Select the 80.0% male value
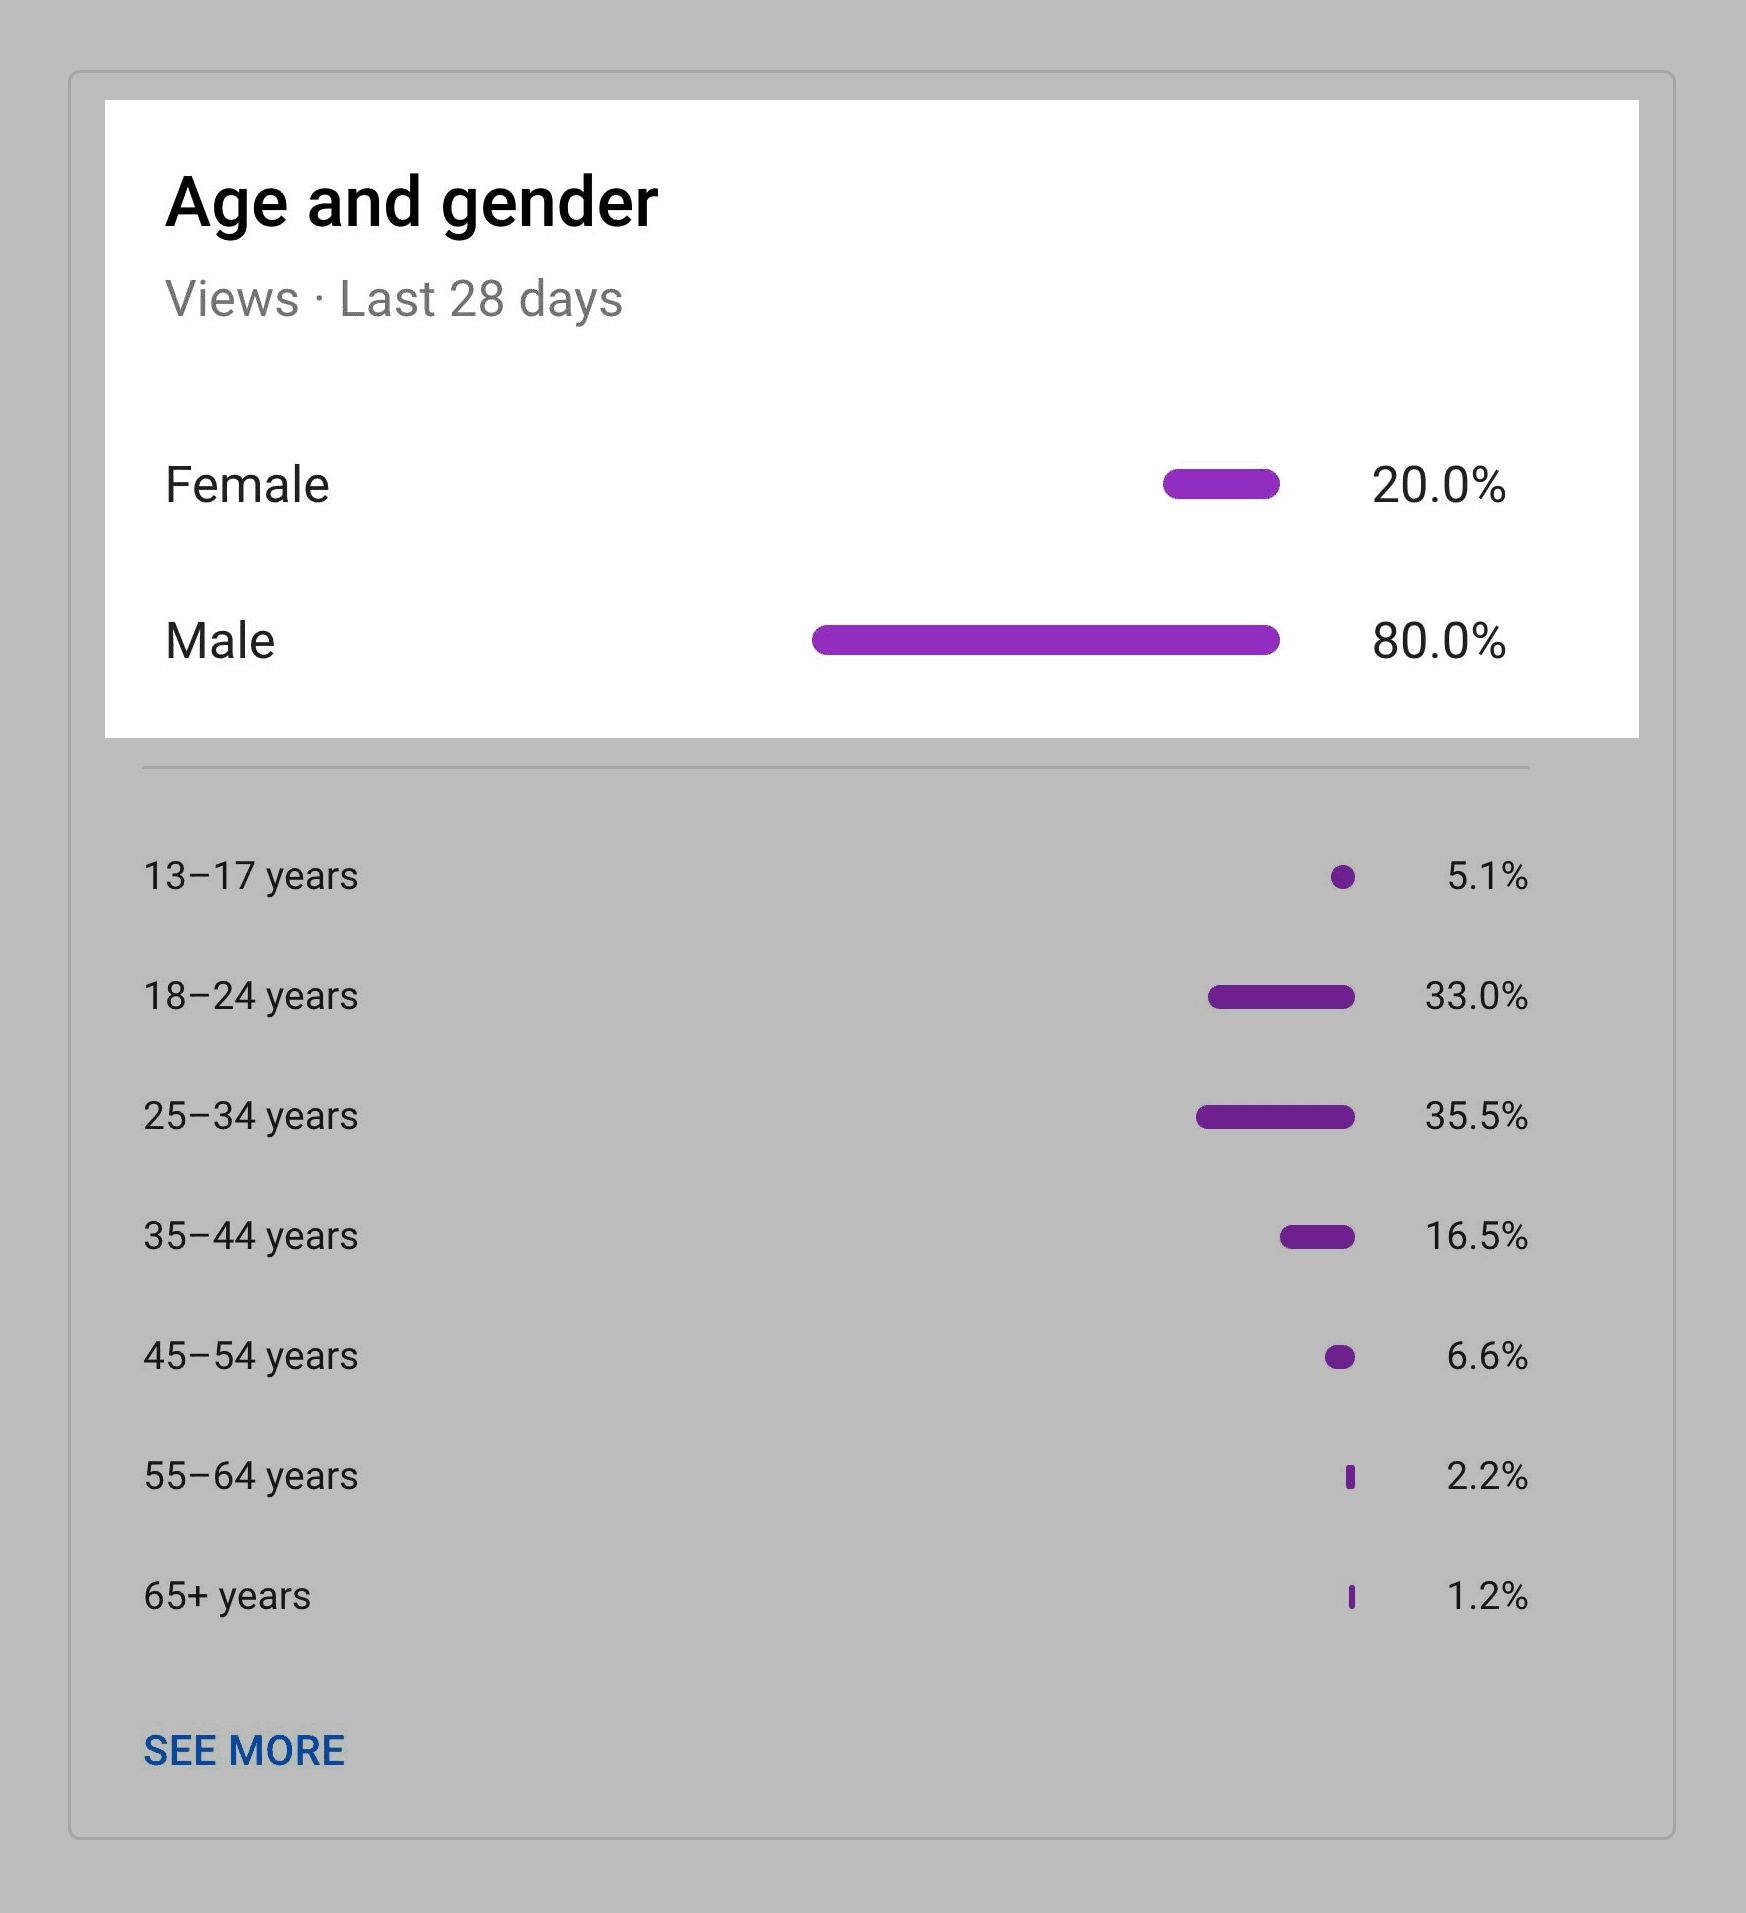 (1439, 641)
